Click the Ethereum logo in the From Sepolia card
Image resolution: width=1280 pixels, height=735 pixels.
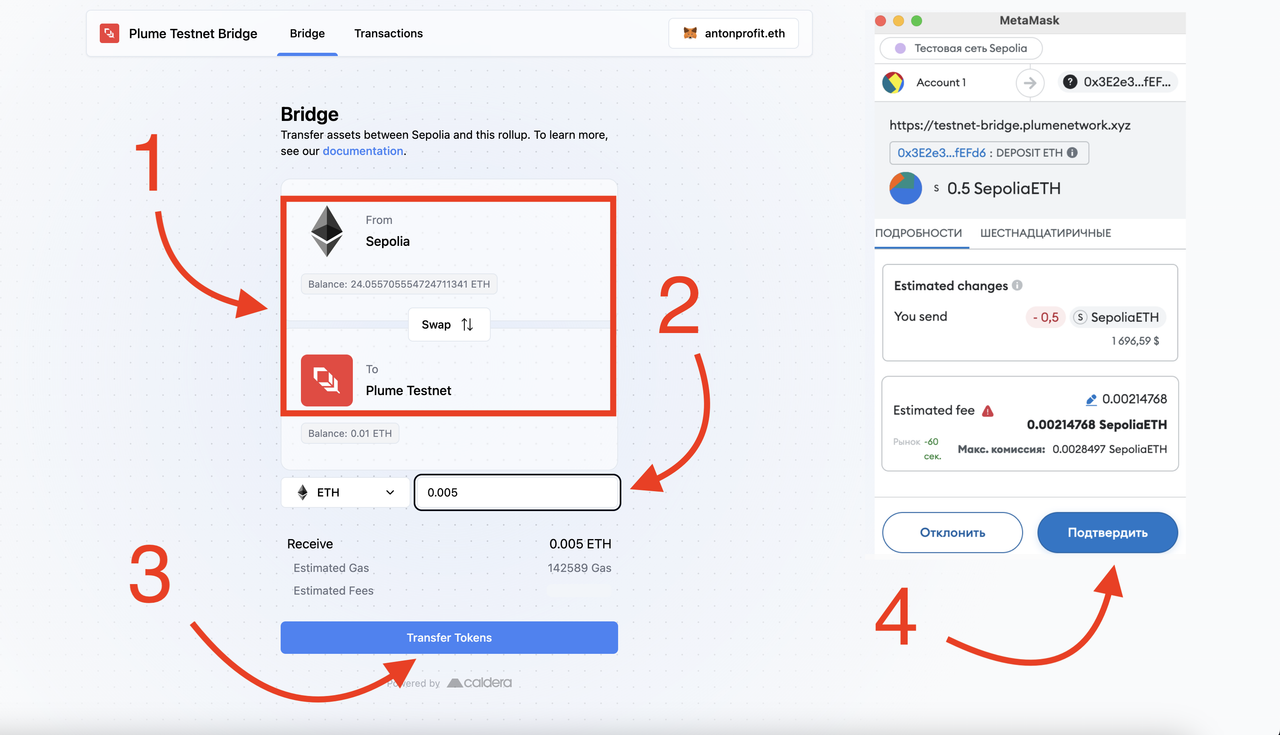coord(326,232)
